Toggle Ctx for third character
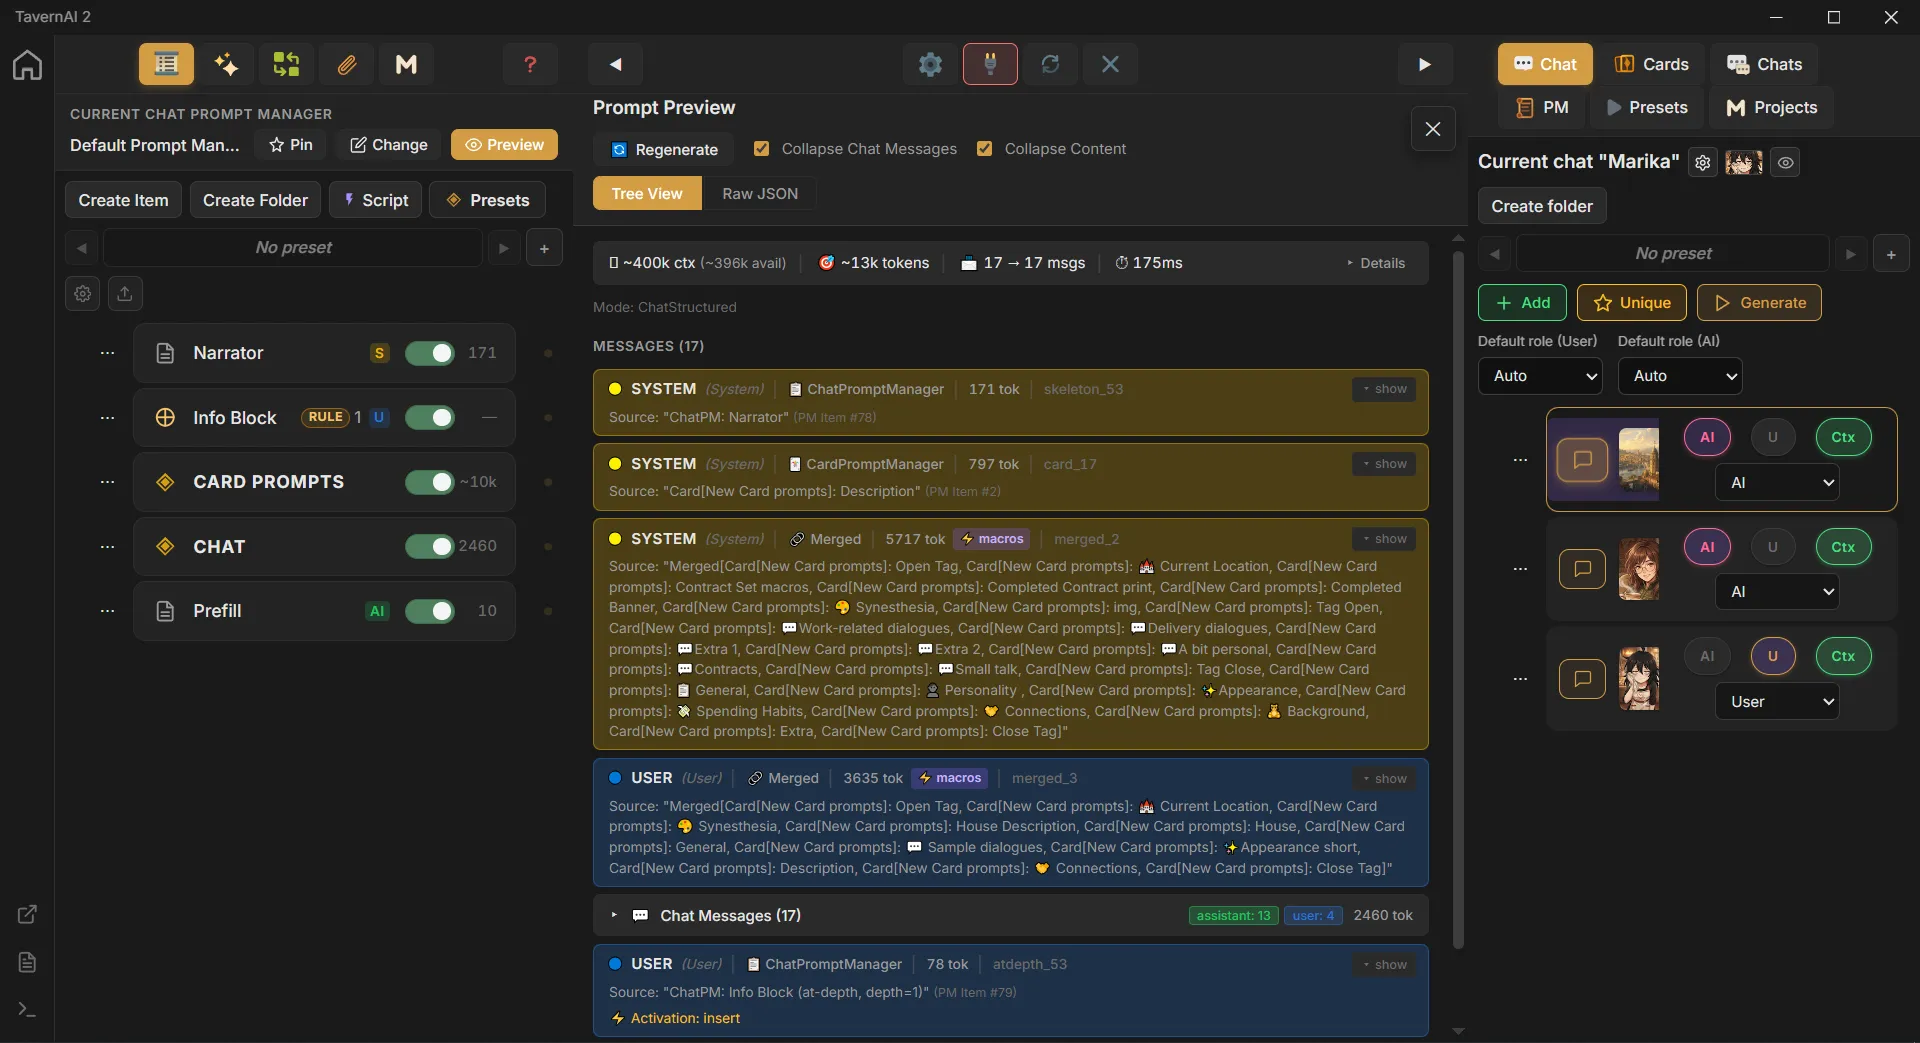 pyautogui.click(x=1843, y=656)
